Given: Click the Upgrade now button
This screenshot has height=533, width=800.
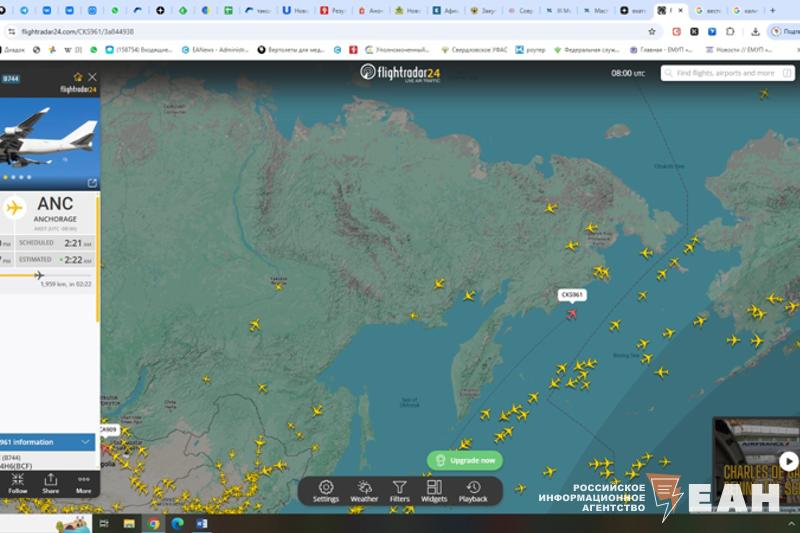Looking at the screenshot, I should (x=465, y=460).
